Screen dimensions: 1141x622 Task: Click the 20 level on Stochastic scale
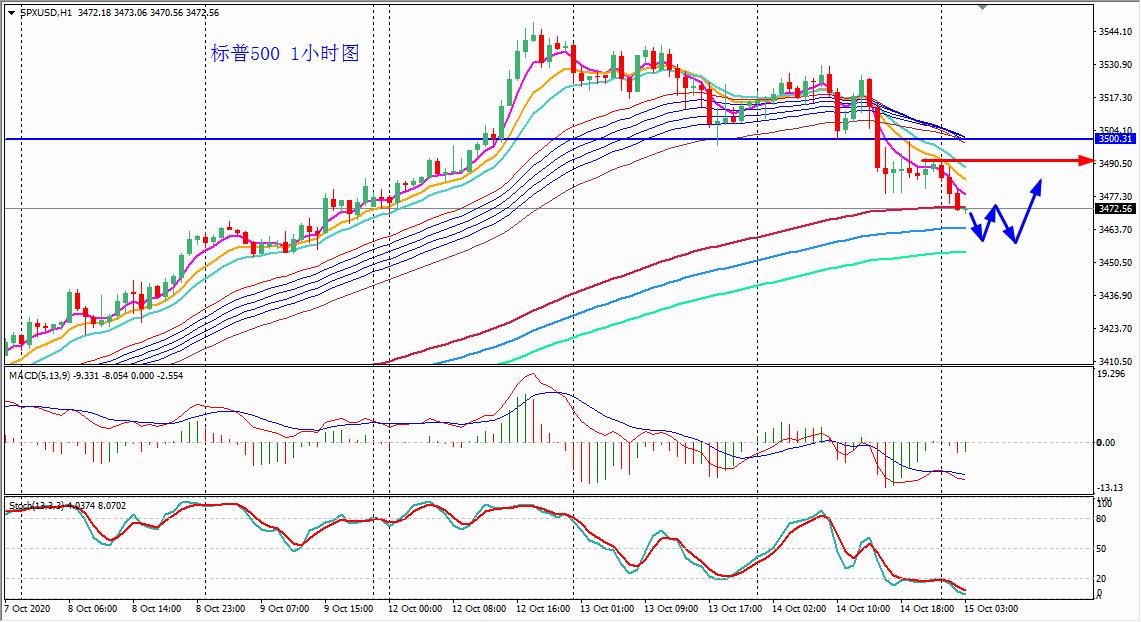tap(1101, 578)
